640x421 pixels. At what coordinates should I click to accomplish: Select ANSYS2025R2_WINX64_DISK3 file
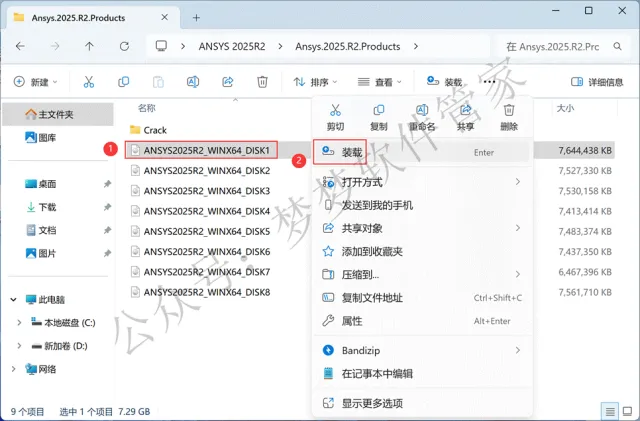[x=200, y=191]
